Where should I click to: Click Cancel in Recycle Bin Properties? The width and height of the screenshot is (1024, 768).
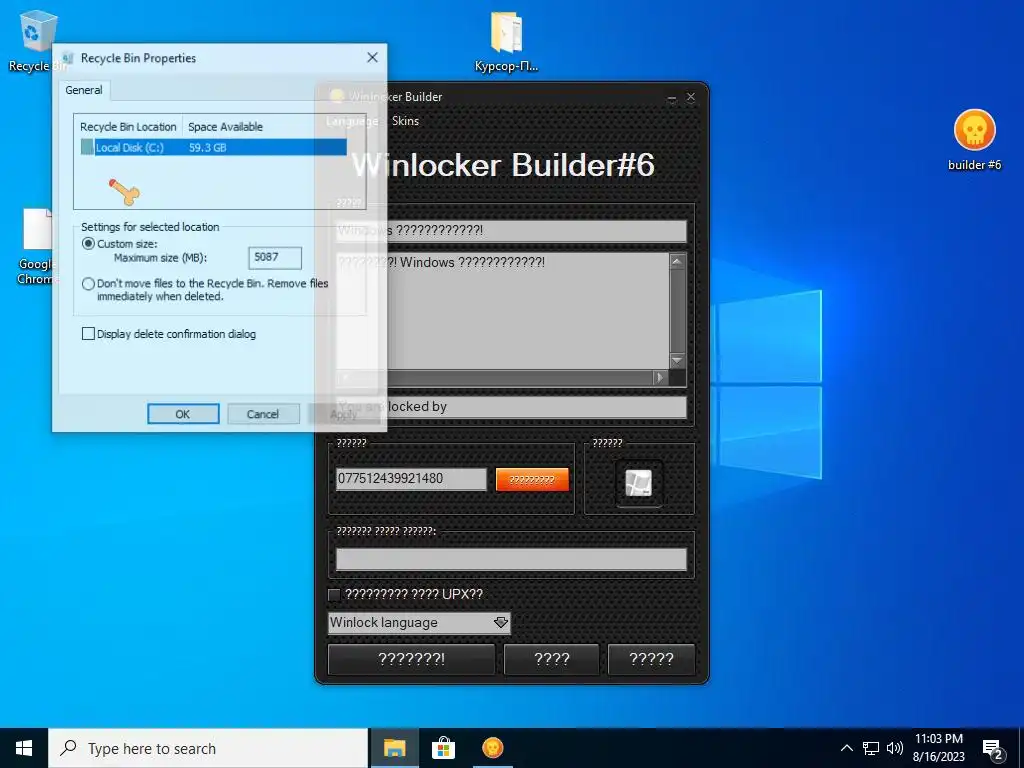(x=263, y=414)
